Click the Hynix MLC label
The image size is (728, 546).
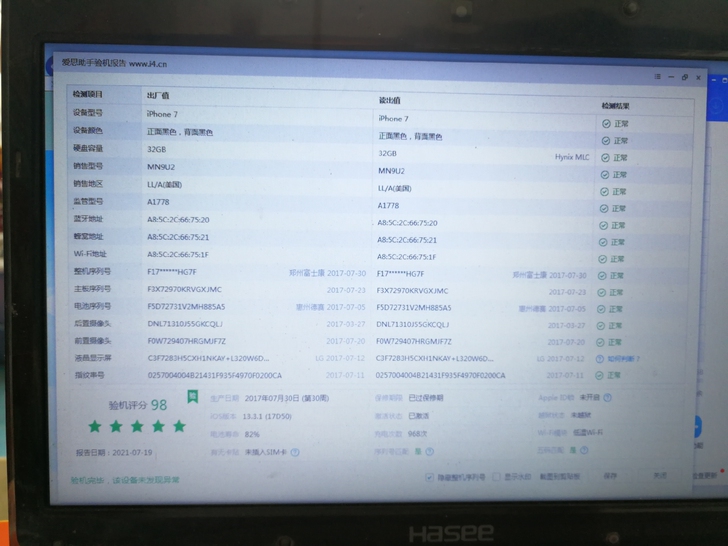coord(572,157)
